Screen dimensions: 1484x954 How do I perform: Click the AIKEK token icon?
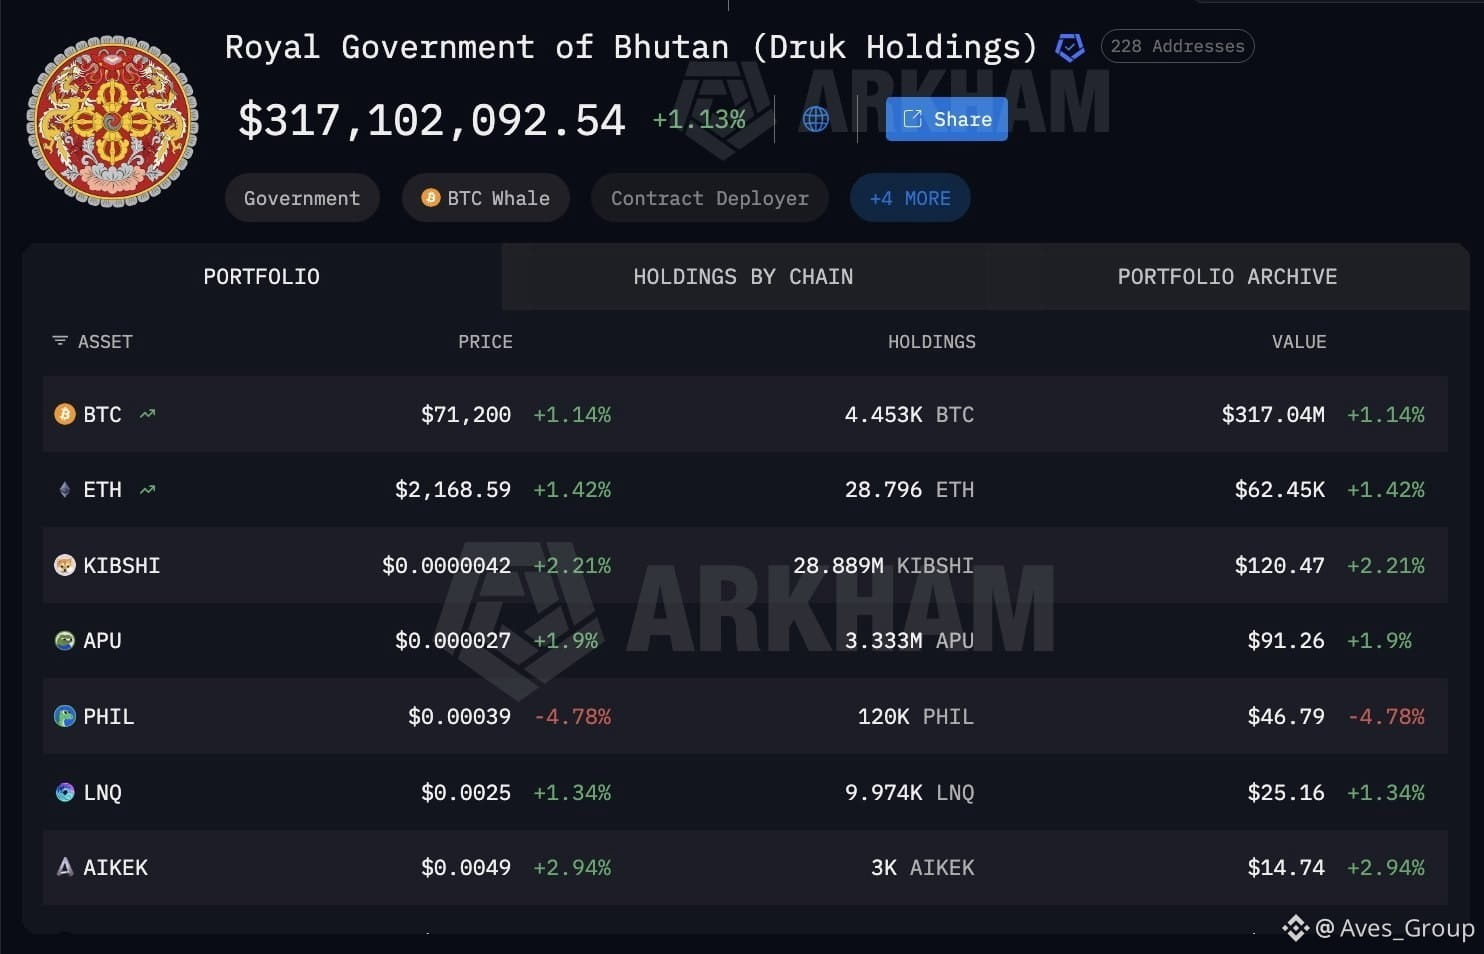(65, 867)
